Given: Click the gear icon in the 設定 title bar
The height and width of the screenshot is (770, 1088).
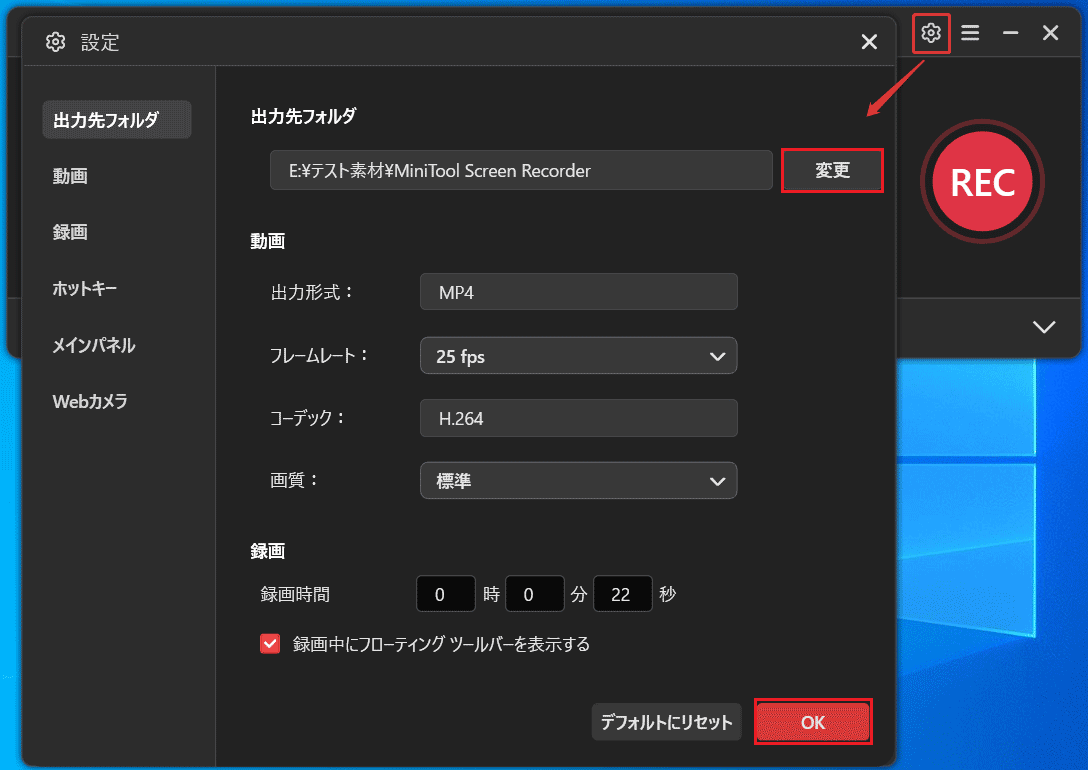Looking at the screenshot, I should tap(55, 42).
